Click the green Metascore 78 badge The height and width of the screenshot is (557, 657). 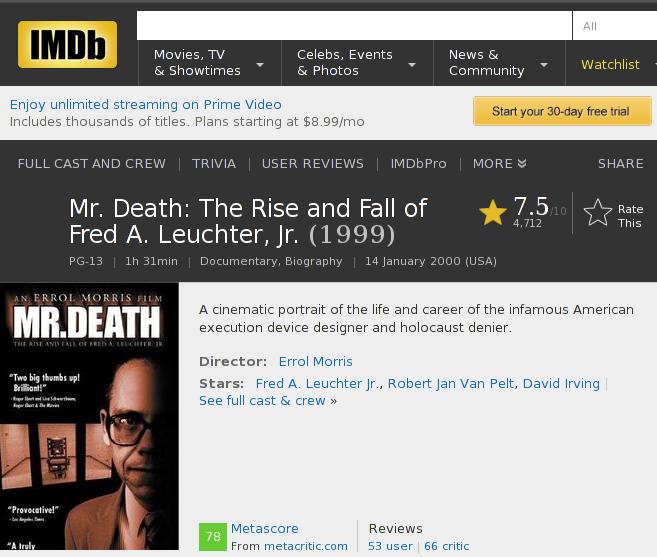213,536
